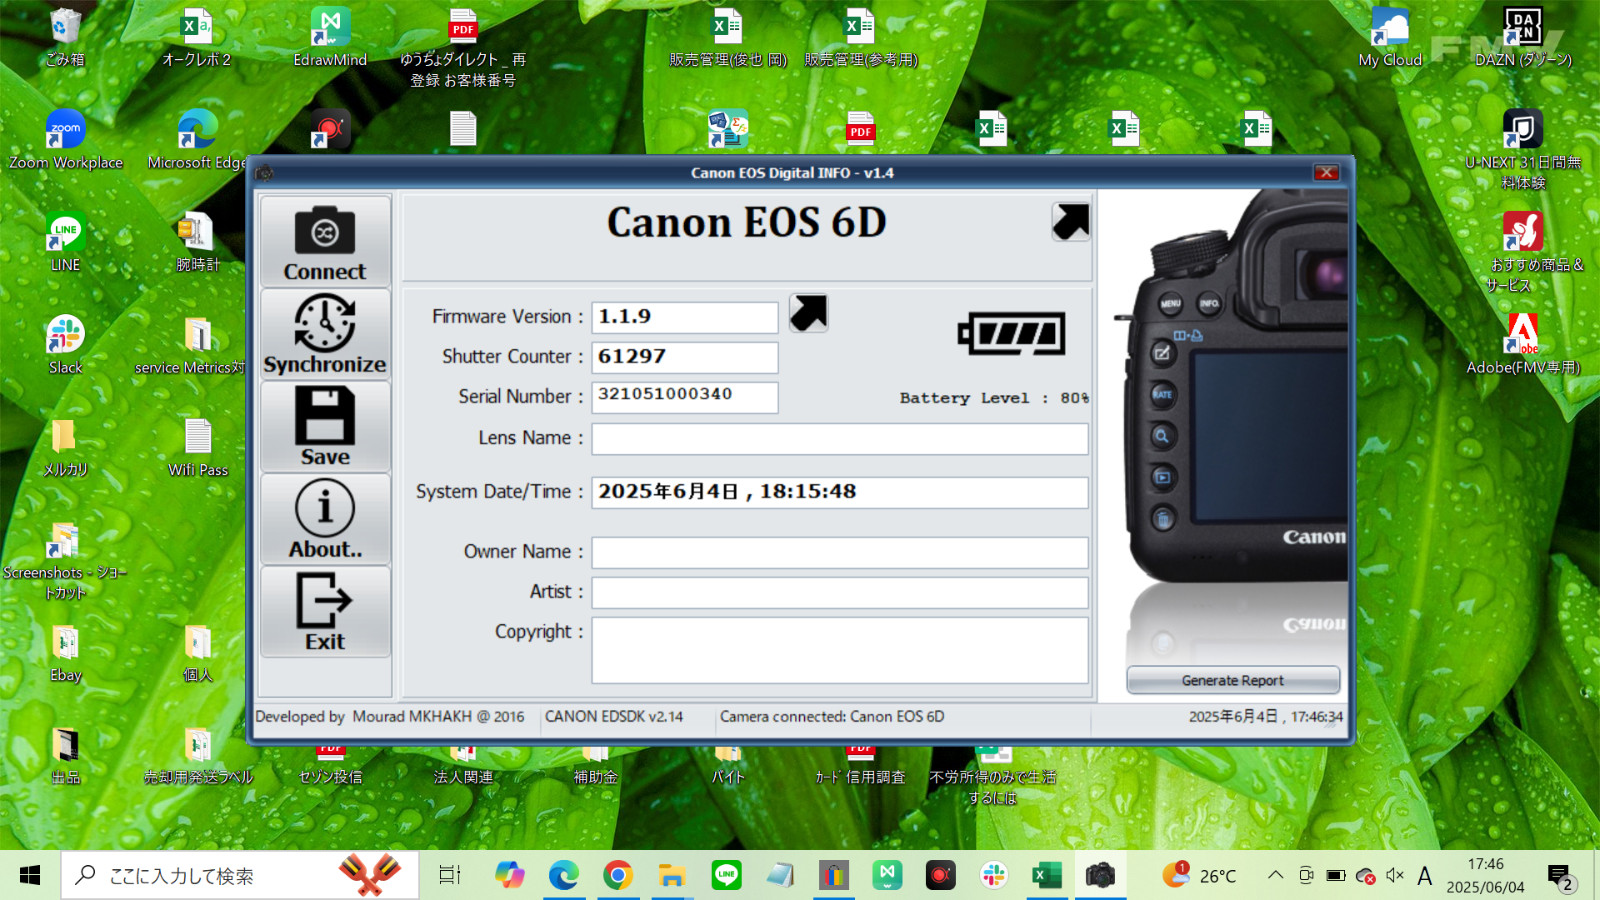1600x900 pixels.
Task: Click the battery level indicator icon
Action: click(x=1011, y=334)
